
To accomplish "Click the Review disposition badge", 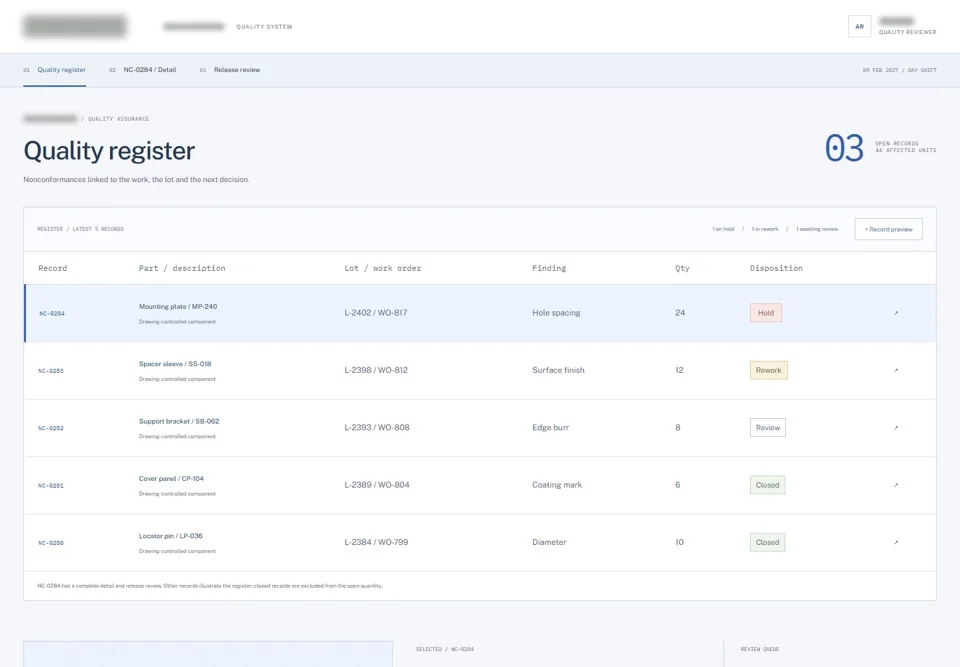I will pos(768,428).
